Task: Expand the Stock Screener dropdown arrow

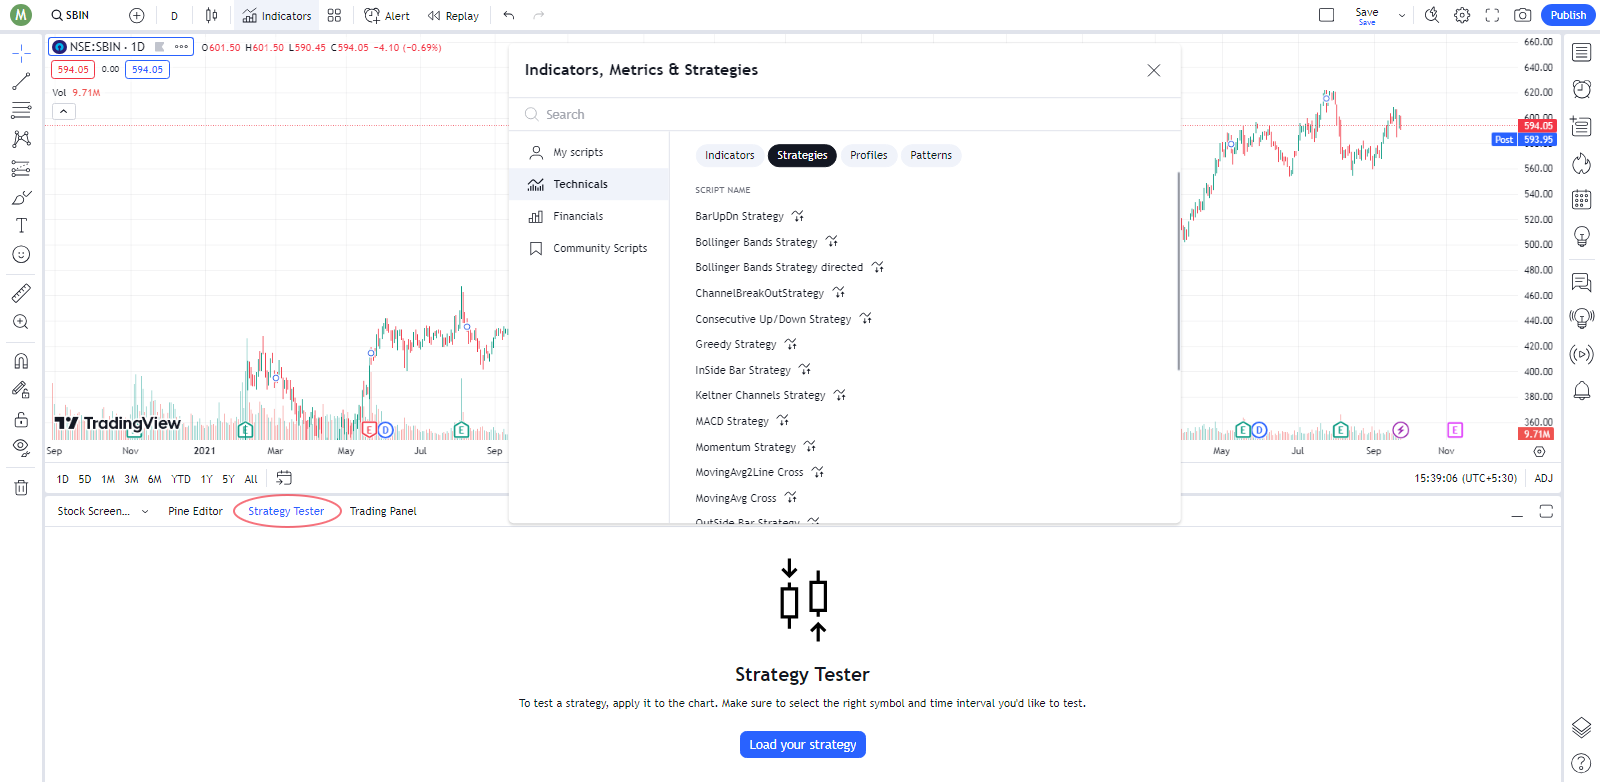Action: [145, 511]
